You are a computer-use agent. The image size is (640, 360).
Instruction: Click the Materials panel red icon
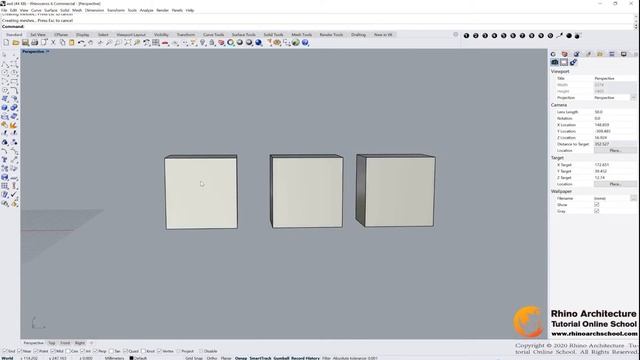tap(564, 54)
